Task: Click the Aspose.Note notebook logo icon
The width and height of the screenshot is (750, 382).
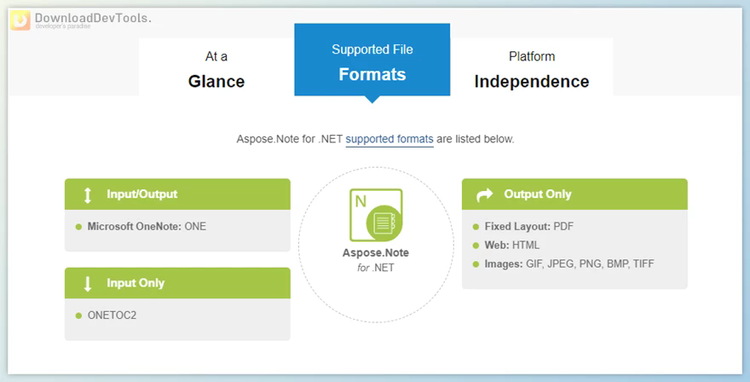Action: tap(376, 215)
